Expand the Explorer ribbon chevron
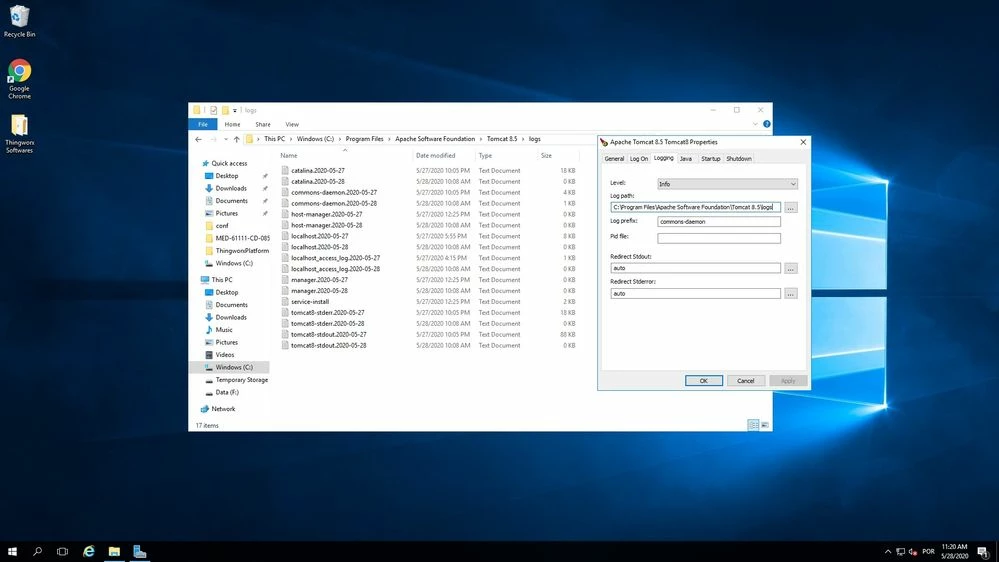Image resolution: width=999 pixels, height=562 pixels. pos(755,124)
